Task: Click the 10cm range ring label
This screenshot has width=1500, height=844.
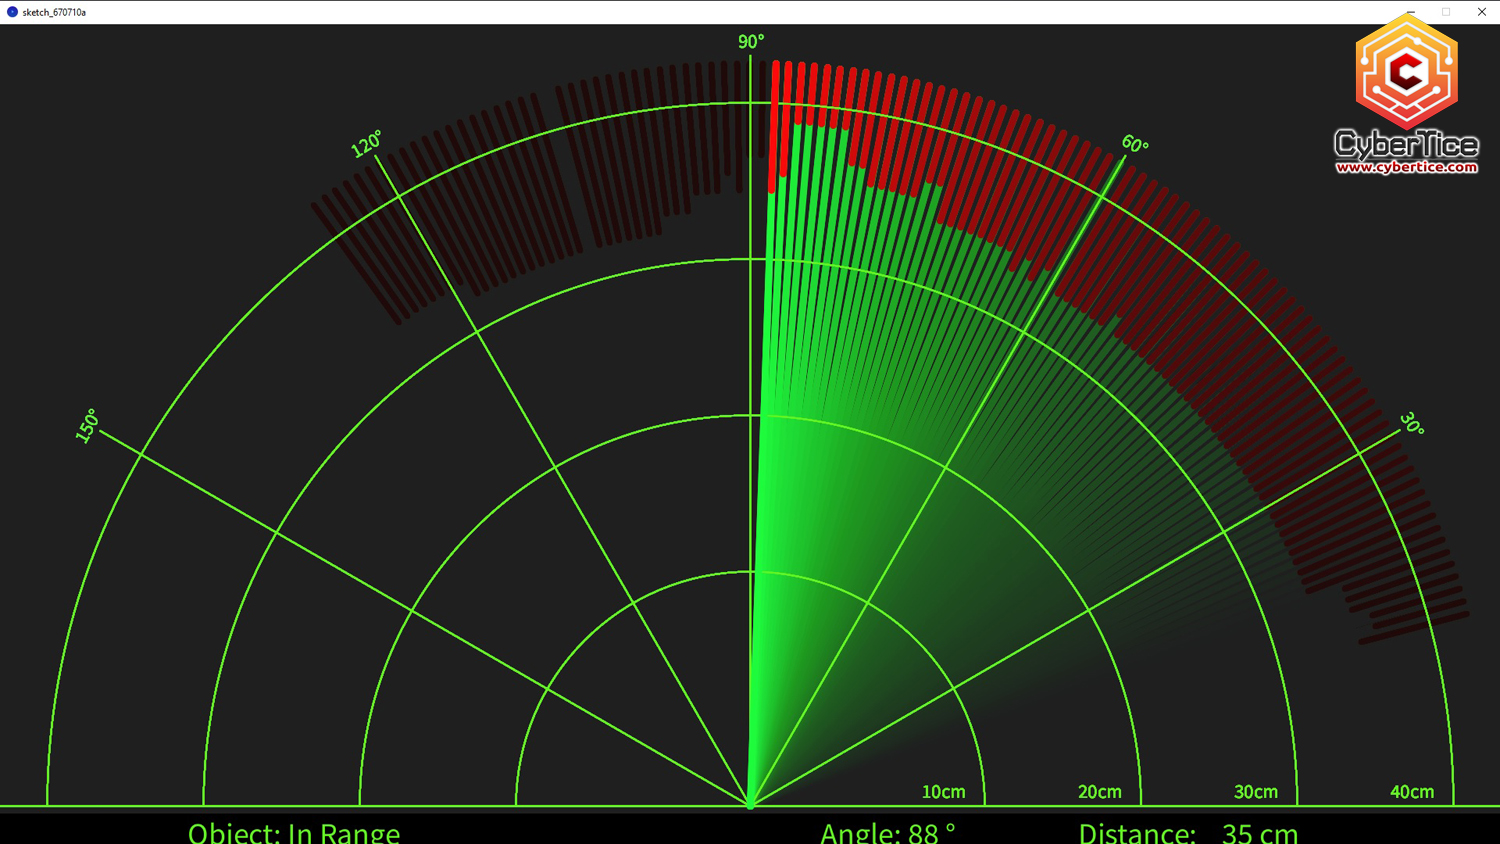Action: [x=943, y=792]
